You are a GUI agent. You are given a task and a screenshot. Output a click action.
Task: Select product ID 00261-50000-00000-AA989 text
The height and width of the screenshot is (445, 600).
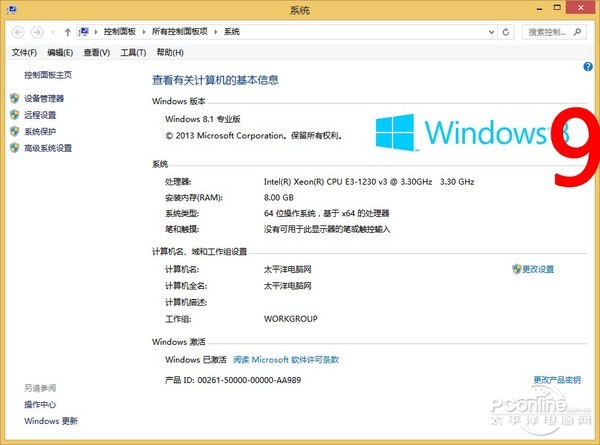pos(249,380)
